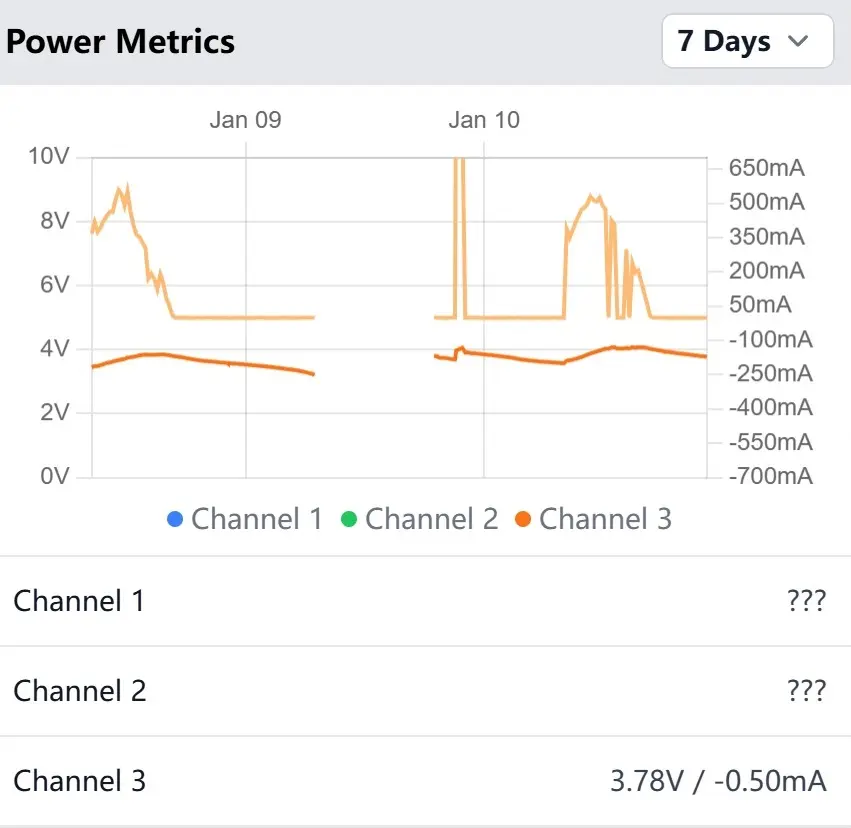Select the Channel 2 row label below chart
Screen dimensions: 851x828
[x=80, y=691]
